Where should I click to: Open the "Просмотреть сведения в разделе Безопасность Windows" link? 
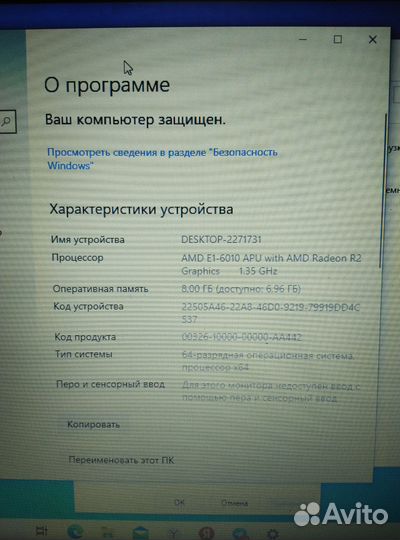click(x=162, y=159)
